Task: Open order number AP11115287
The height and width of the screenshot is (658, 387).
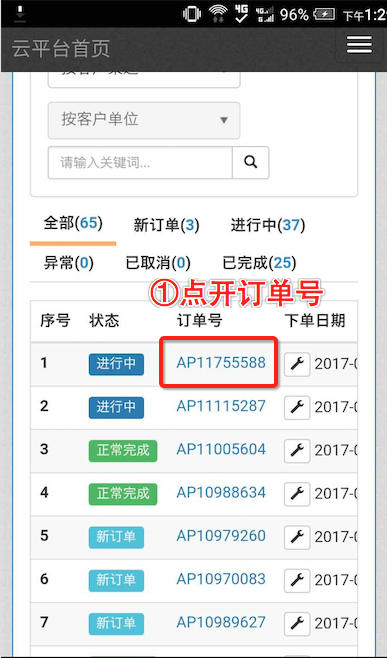Action: (221, 406)
